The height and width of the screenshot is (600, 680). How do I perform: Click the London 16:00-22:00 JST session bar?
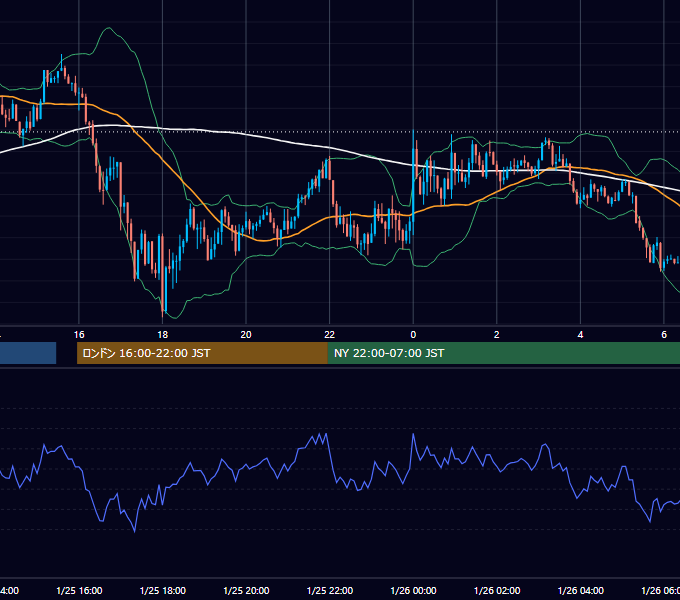[x=202, y=353]
